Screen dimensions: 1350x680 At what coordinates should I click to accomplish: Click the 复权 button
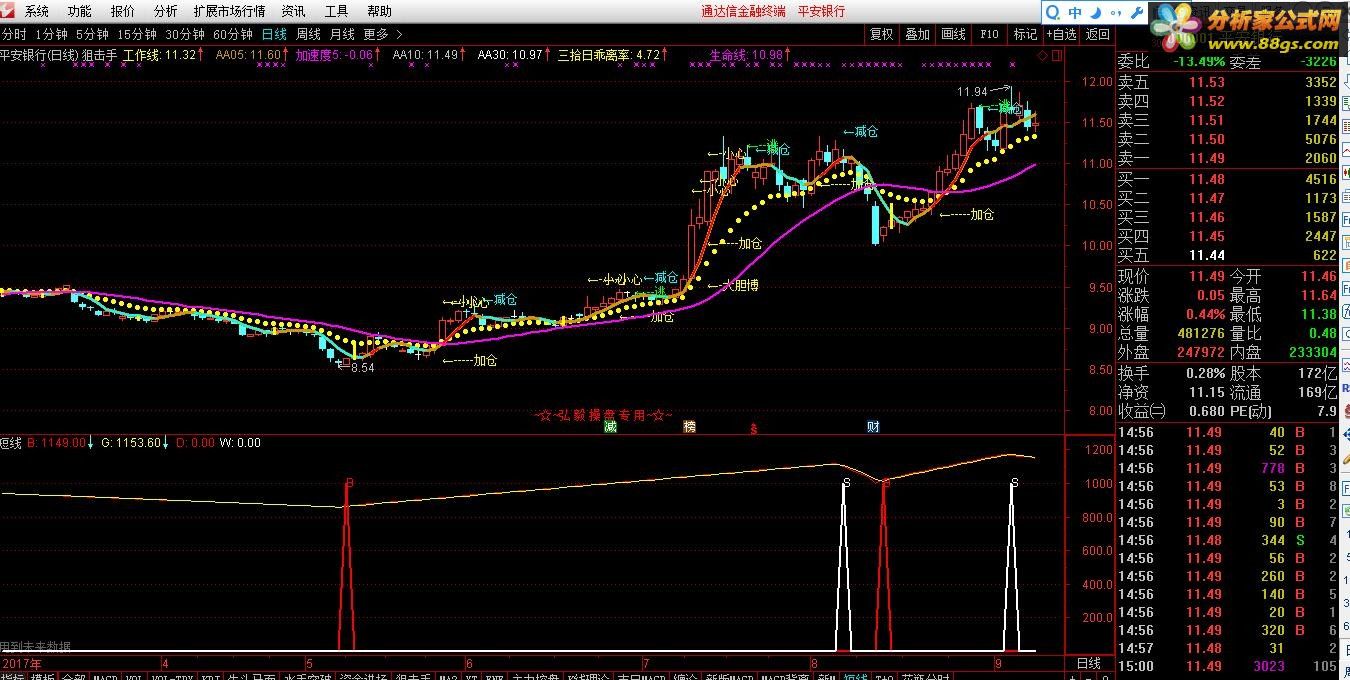pos(881,34)
